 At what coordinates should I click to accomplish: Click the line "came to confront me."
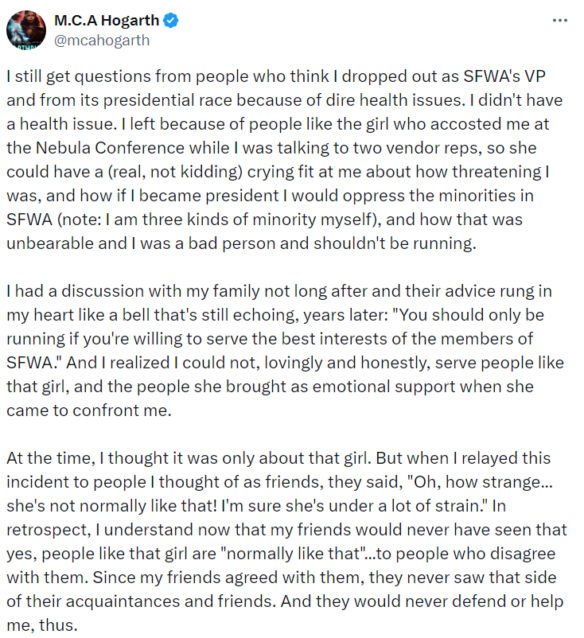pos(89,411)
